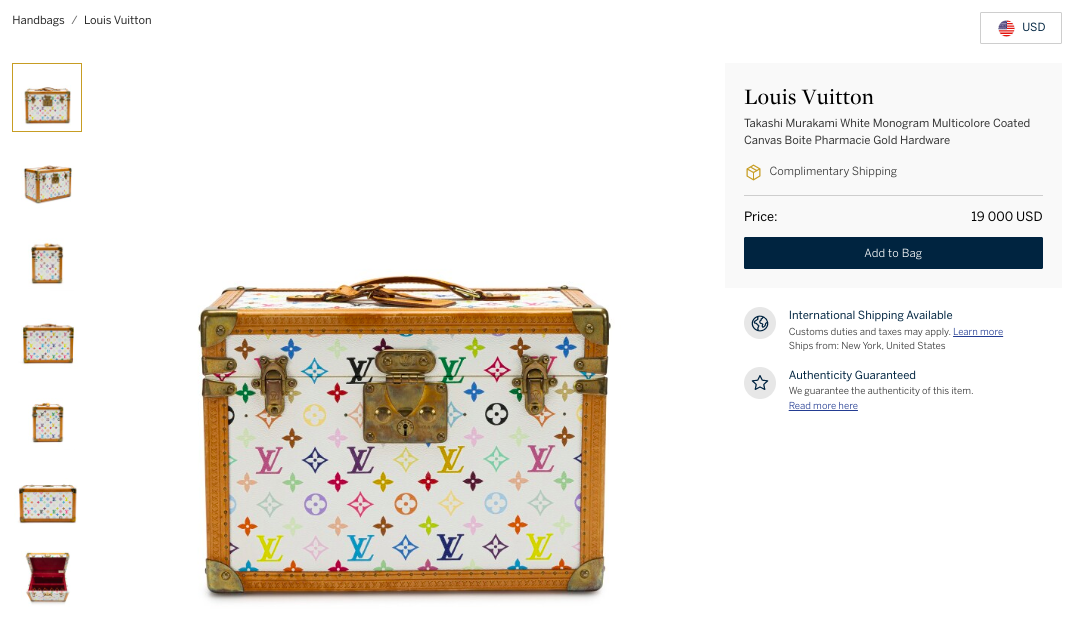The width and height of the screenshot is (1079, 636).
Task: Go to Louis Vuitton breadcrumb
Action: click(x=118, y=20)
